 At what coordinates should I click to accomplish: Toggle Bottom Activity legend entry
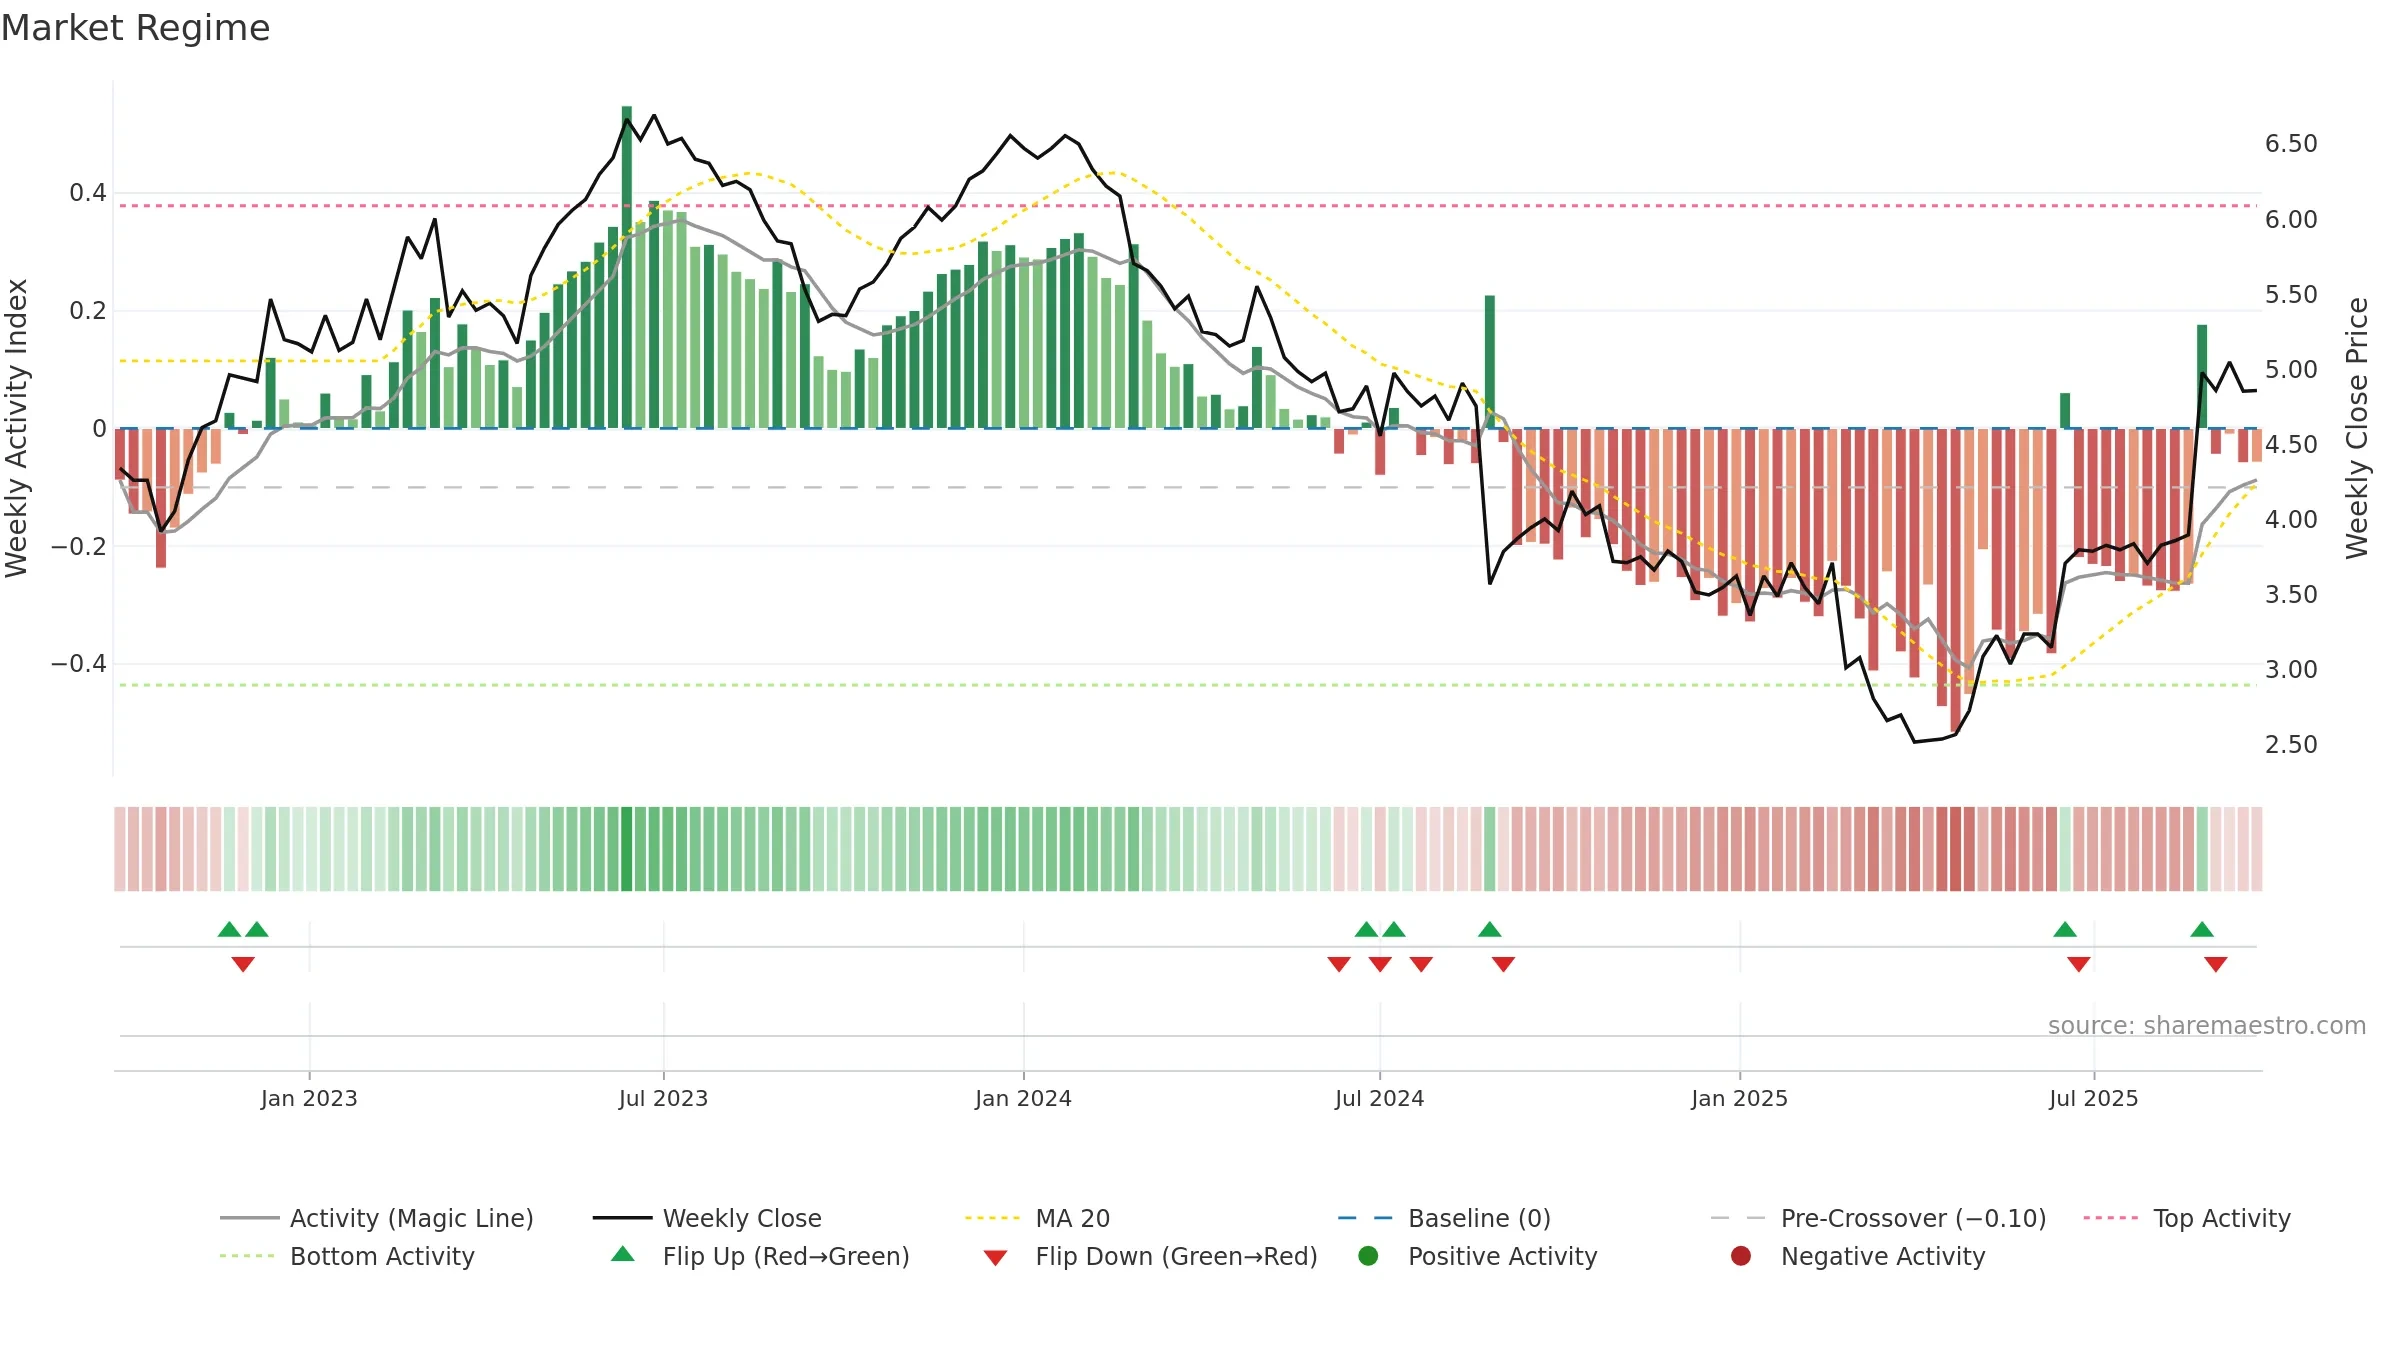click(x=347, y=1256)
